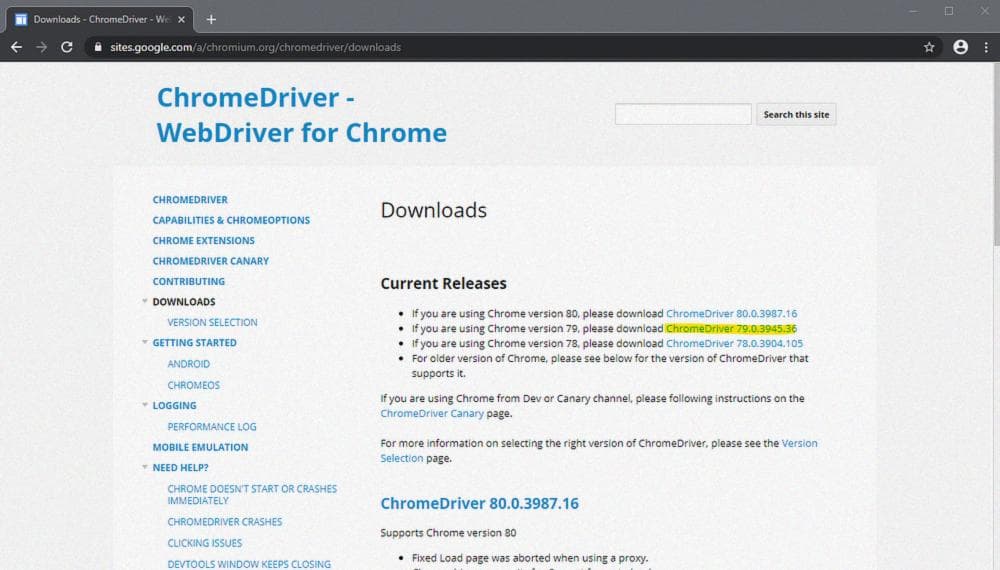This screenshot has width=1000, height=570.
Task: Select the Downloads - ChromeDriver tab
Action: tap(99, 20)
